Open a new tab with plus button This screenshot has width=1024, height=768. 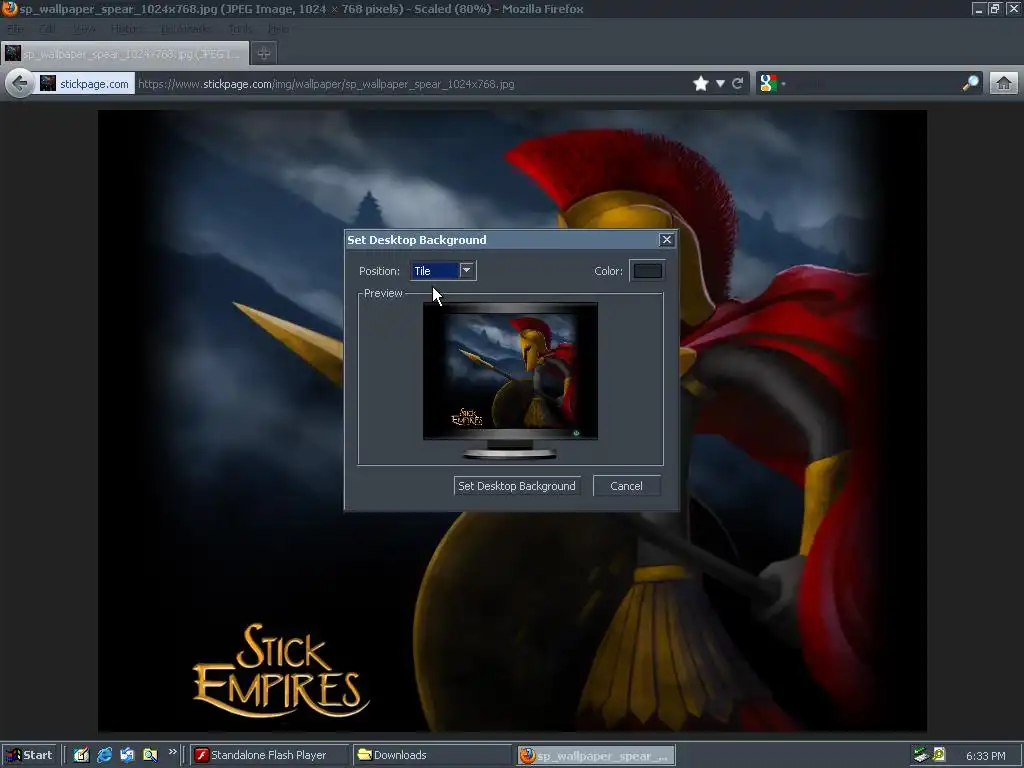click(x=264, y=54)
